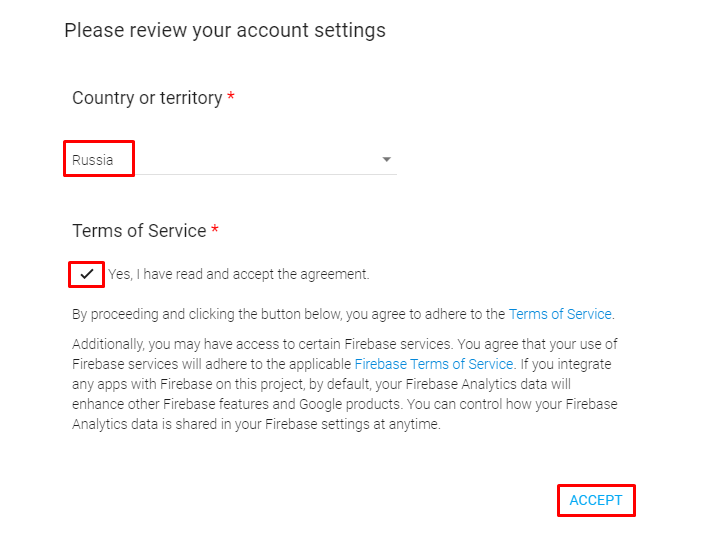The width and height of the screenshot is (707, 533).
Task: Toggle the accept agreement checkbox
Action: 87,274
